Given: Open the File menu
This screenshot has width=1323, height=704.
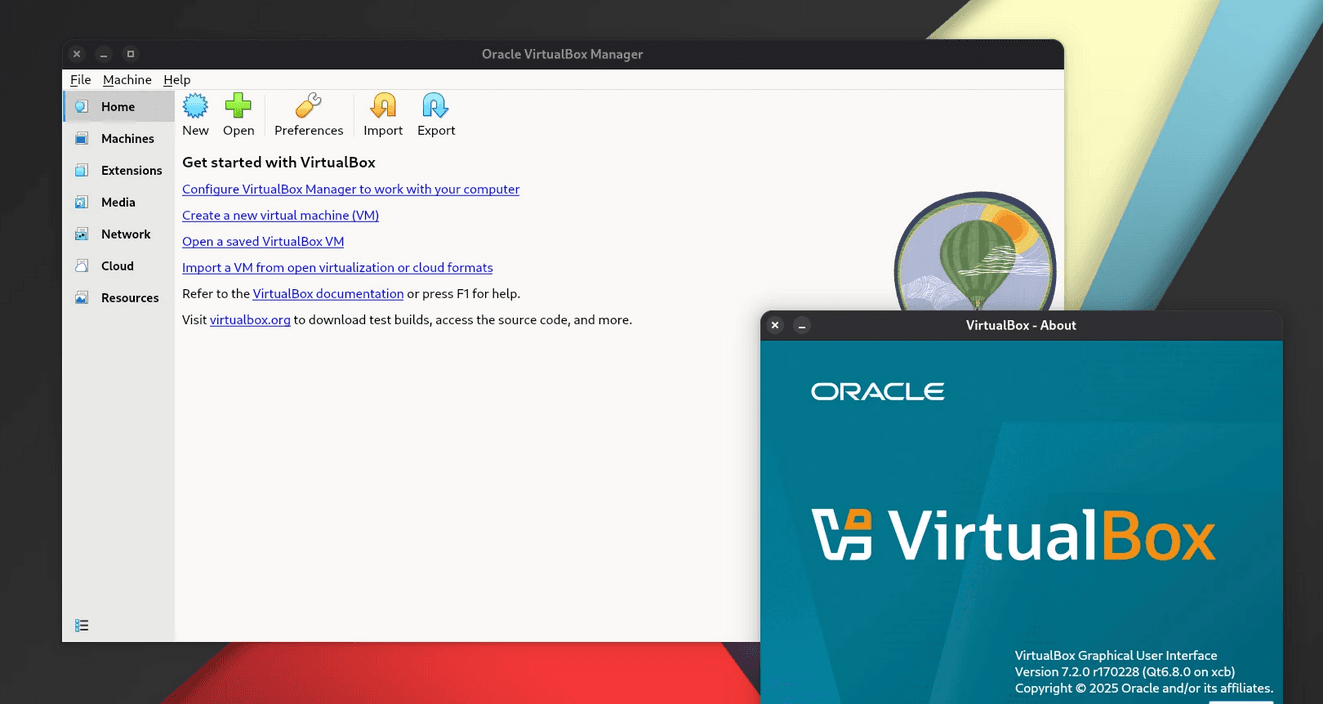Looking at the screenshot, I should coord(80,80).
